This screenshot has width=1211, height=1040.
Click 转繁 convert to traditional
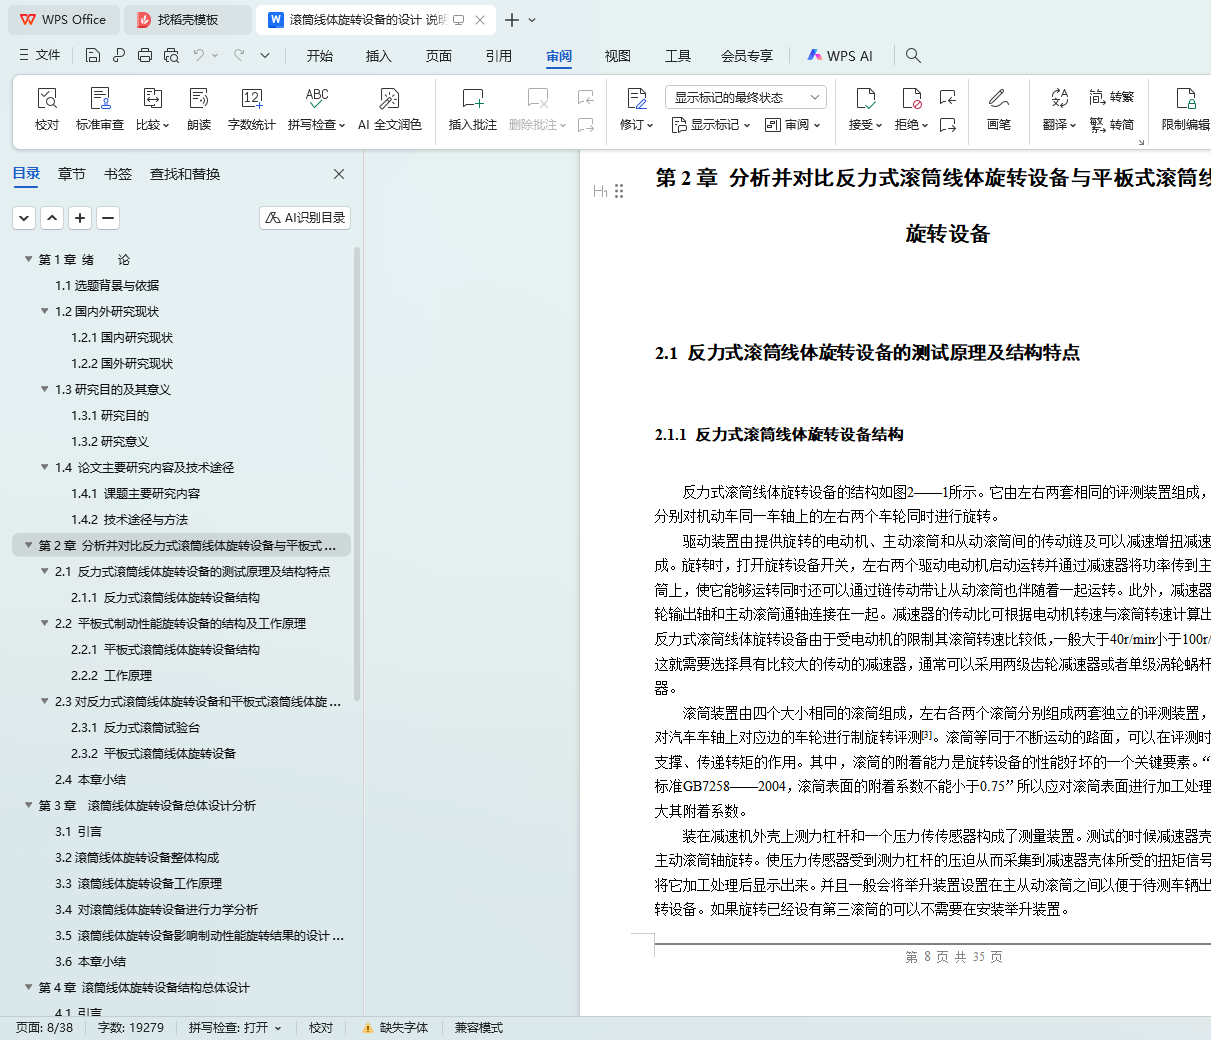[1112, 97]
